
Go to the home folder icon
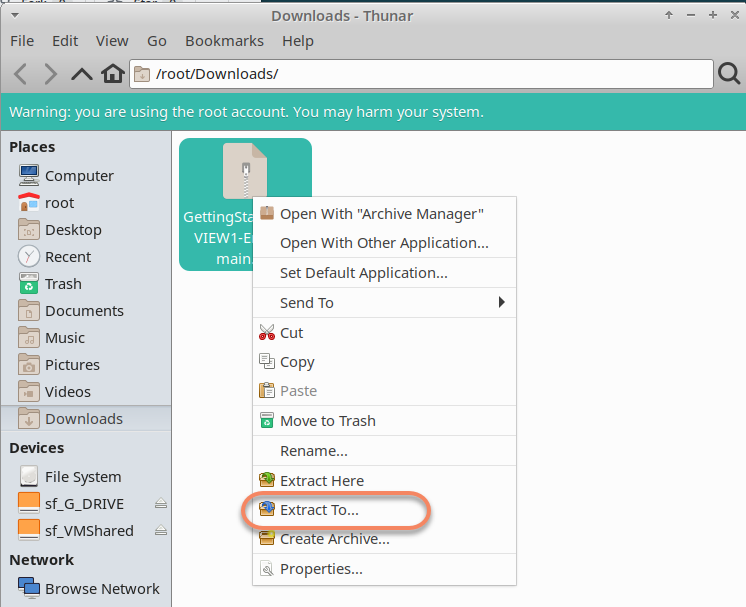(x=113, y=74)
